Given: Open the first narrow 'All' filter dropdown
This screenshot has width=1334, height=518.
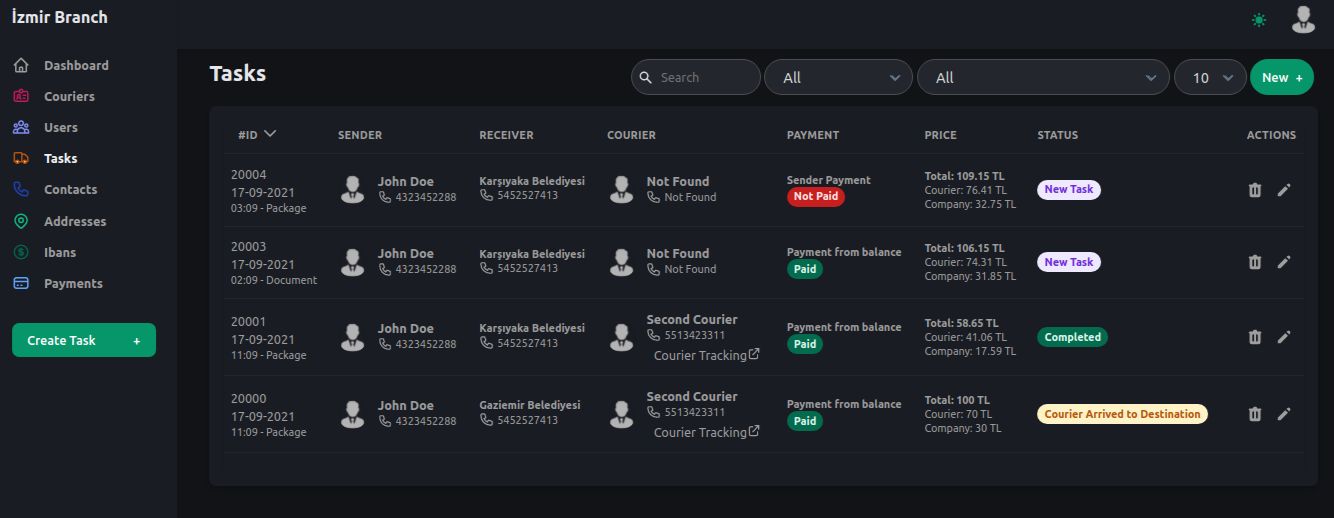Looking at the screenshot, I should [x=838, y=78].
